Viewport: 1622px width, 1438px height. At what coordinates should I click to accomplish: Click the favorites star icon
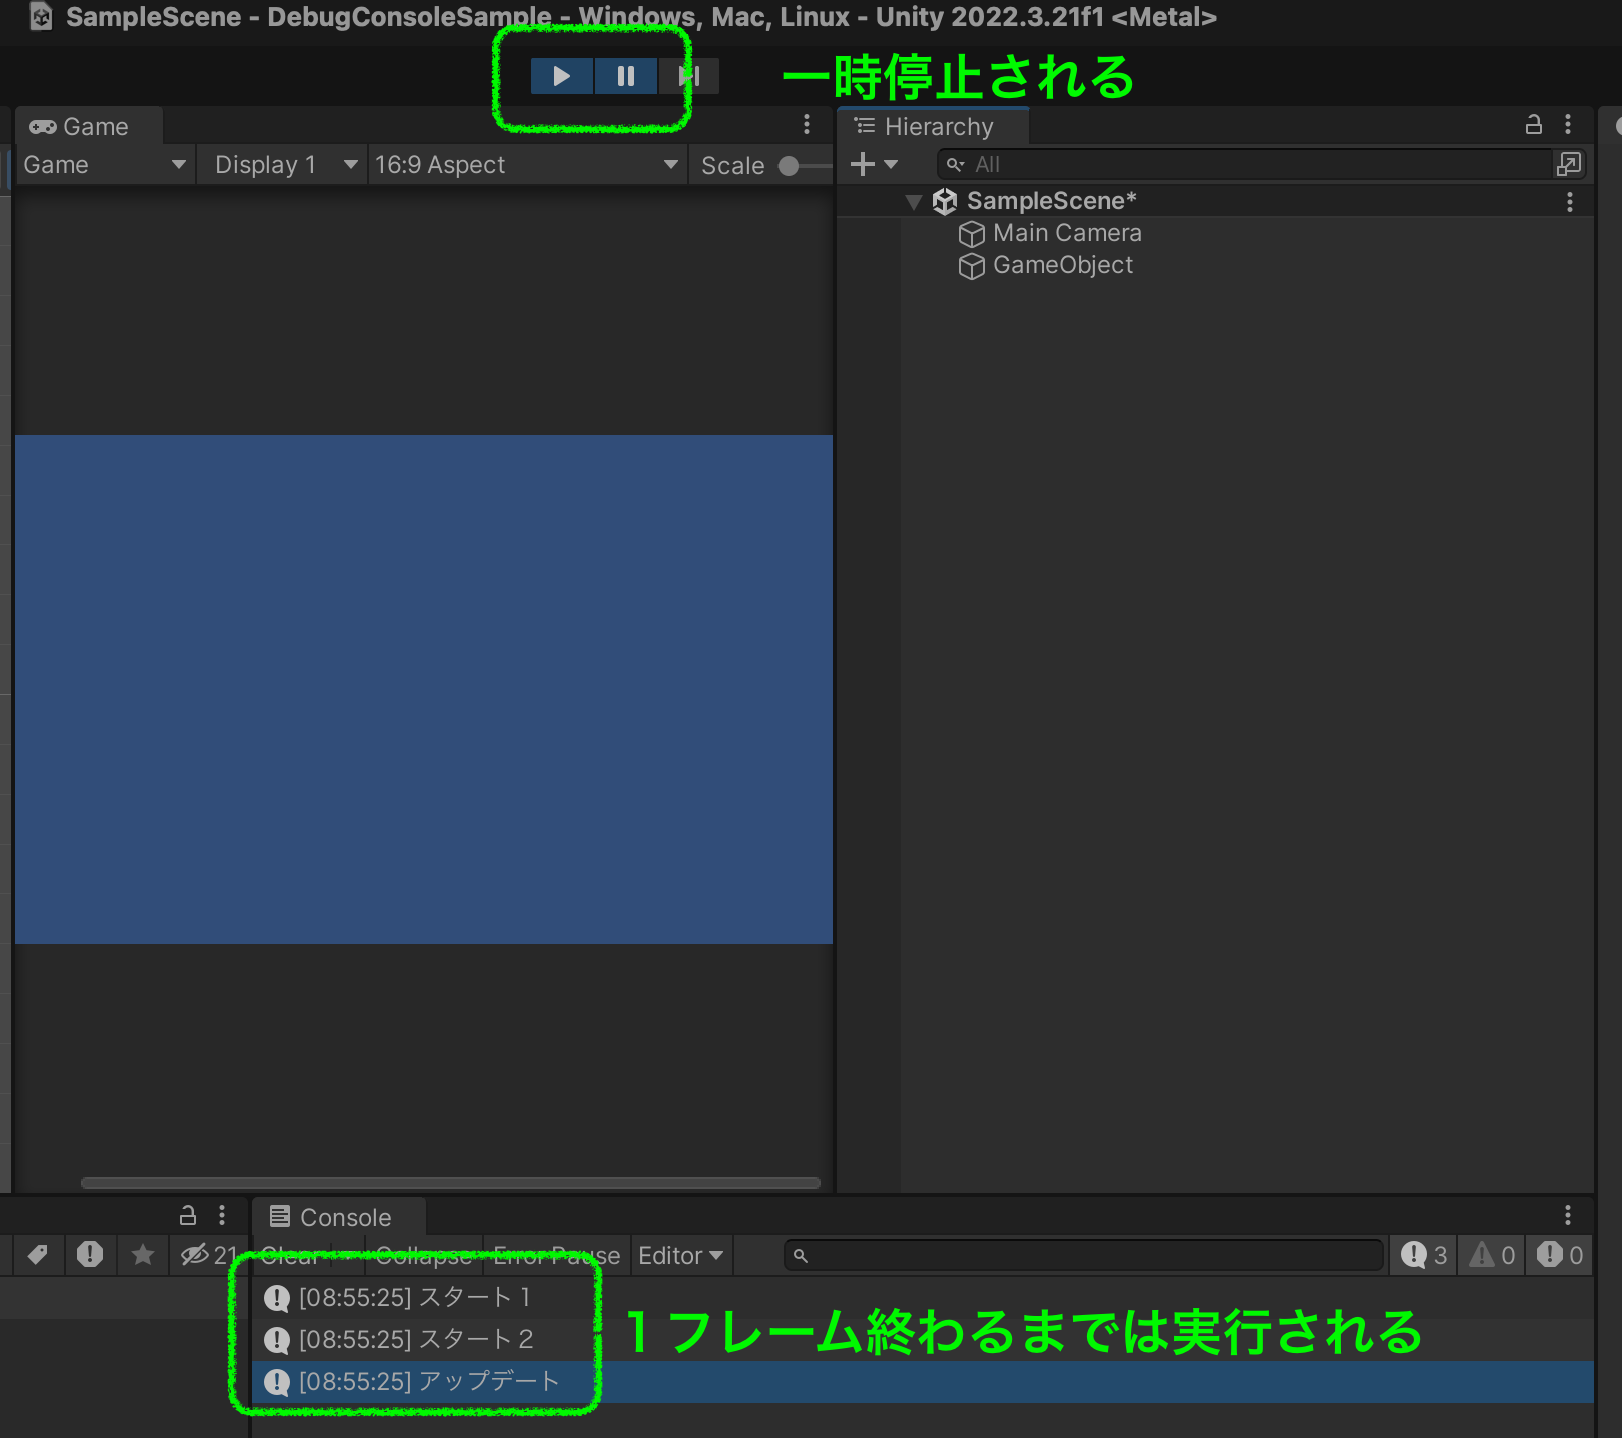point(143,1254)
